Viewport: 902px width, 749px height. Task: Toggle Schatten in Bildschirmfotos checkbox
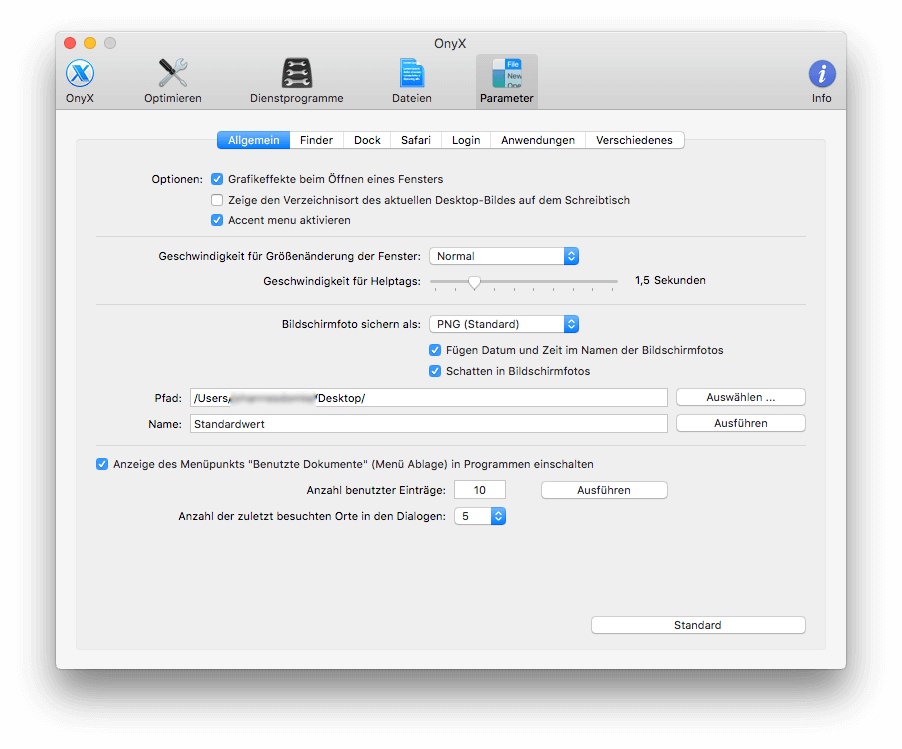pyautogui.click(x=435, y=372)
